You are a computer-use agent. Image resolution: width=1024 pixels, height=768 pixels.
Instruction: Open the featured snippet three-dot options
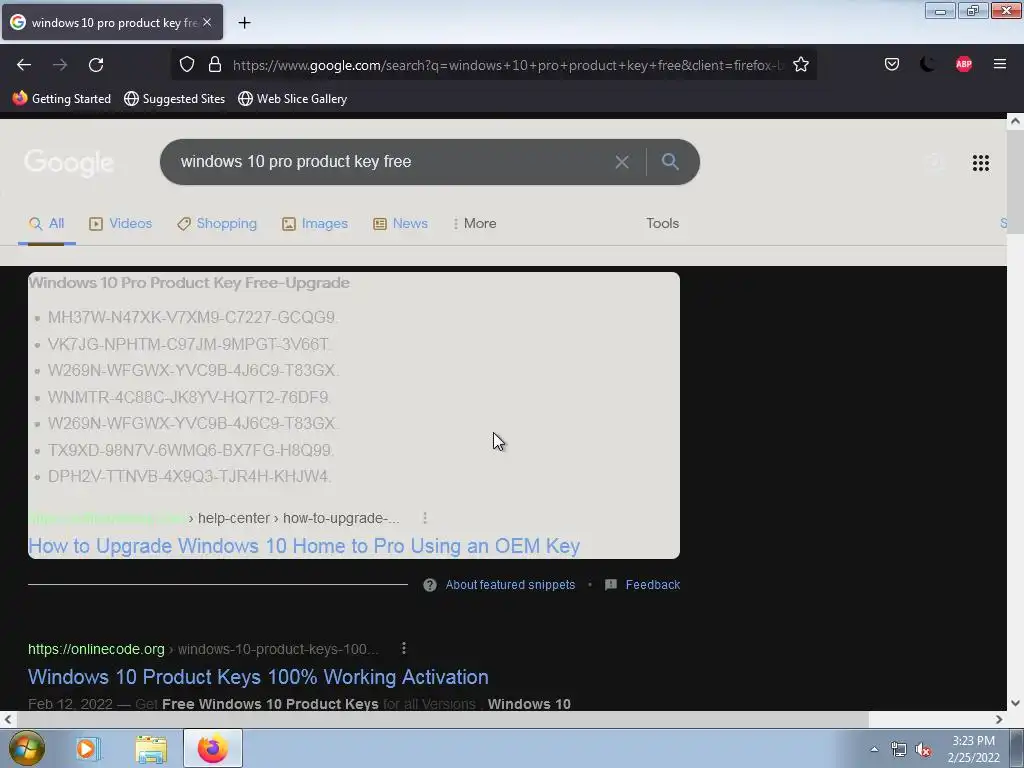click(x=425, y=518)
